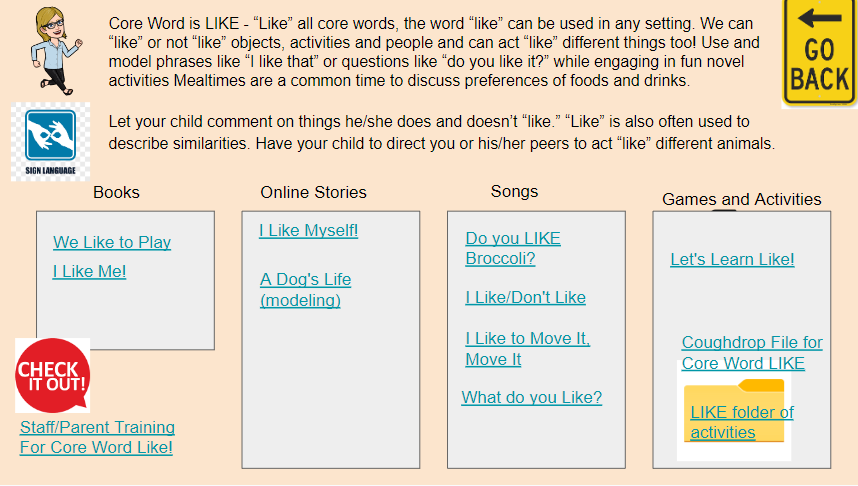This screenshot has height=486, width=858.
Task: Click the running woman avatar
Action: click(56, 50)
